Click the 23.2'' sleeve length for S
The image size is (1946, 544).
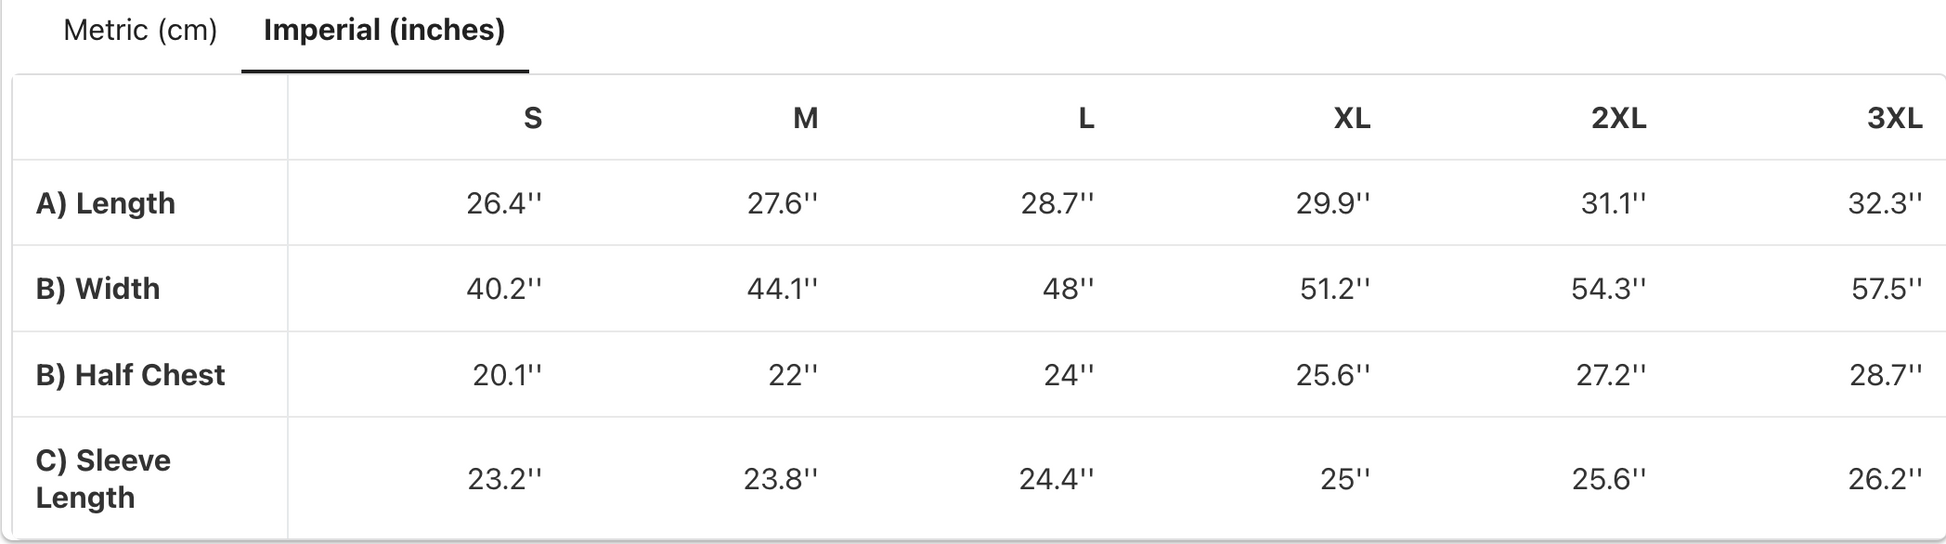tap(505, 479)
